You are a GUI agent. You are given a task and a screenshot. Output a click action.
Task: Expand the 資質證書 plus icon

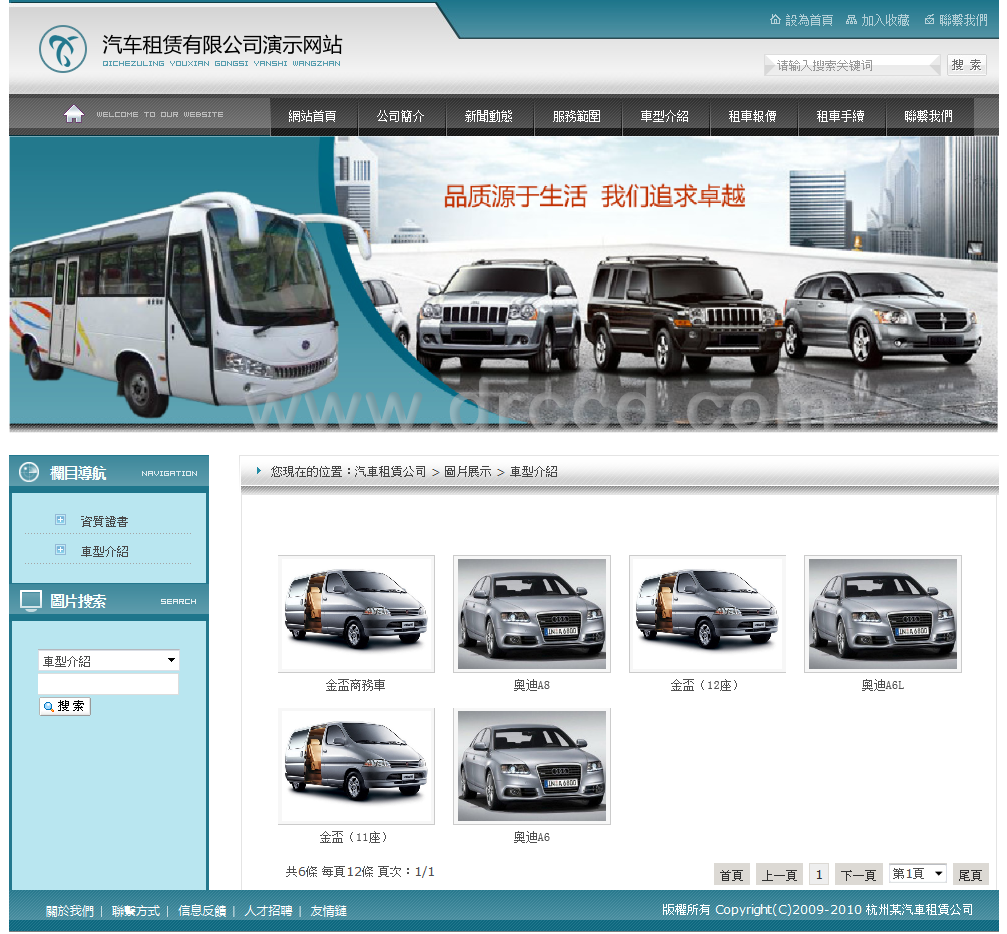(x=60, y=520)
